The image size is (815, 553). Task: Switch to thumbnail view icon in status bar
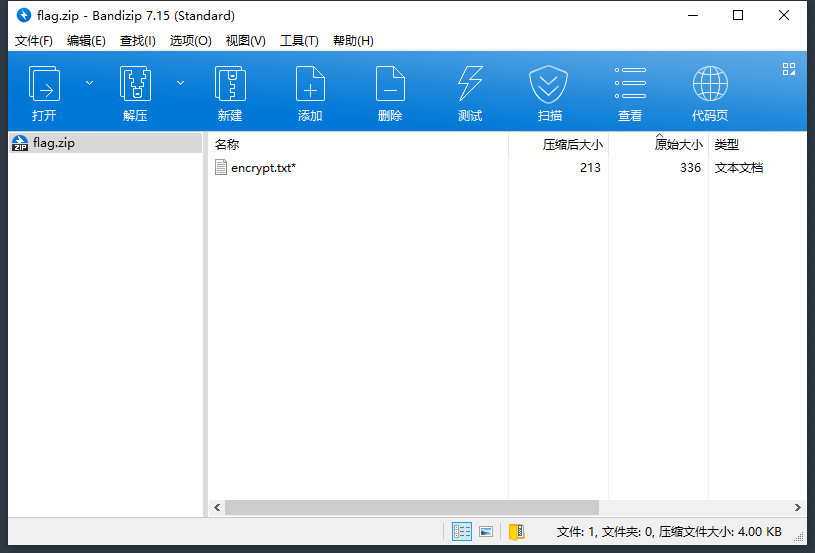click(x=486, y=531)
